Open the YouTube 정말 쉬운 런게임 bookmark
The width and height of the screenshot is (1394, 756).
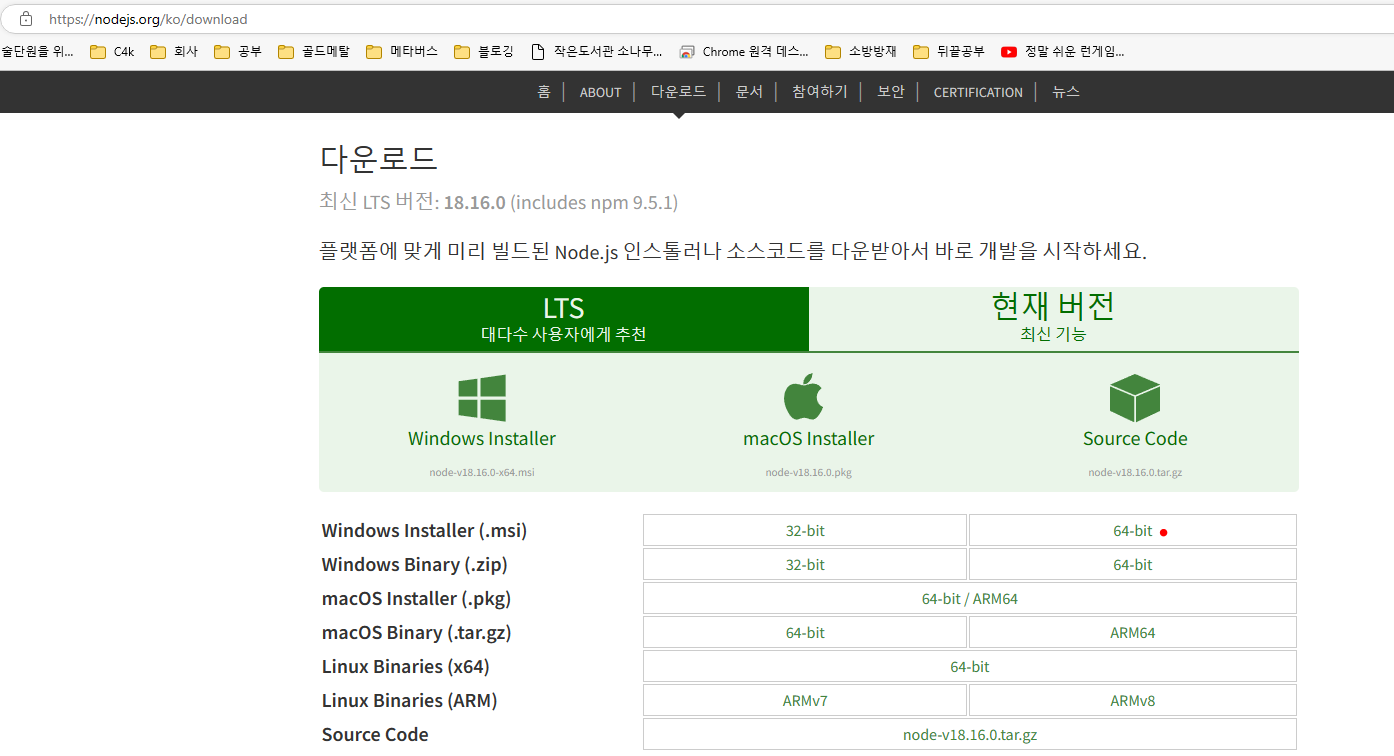point(1063,52)
